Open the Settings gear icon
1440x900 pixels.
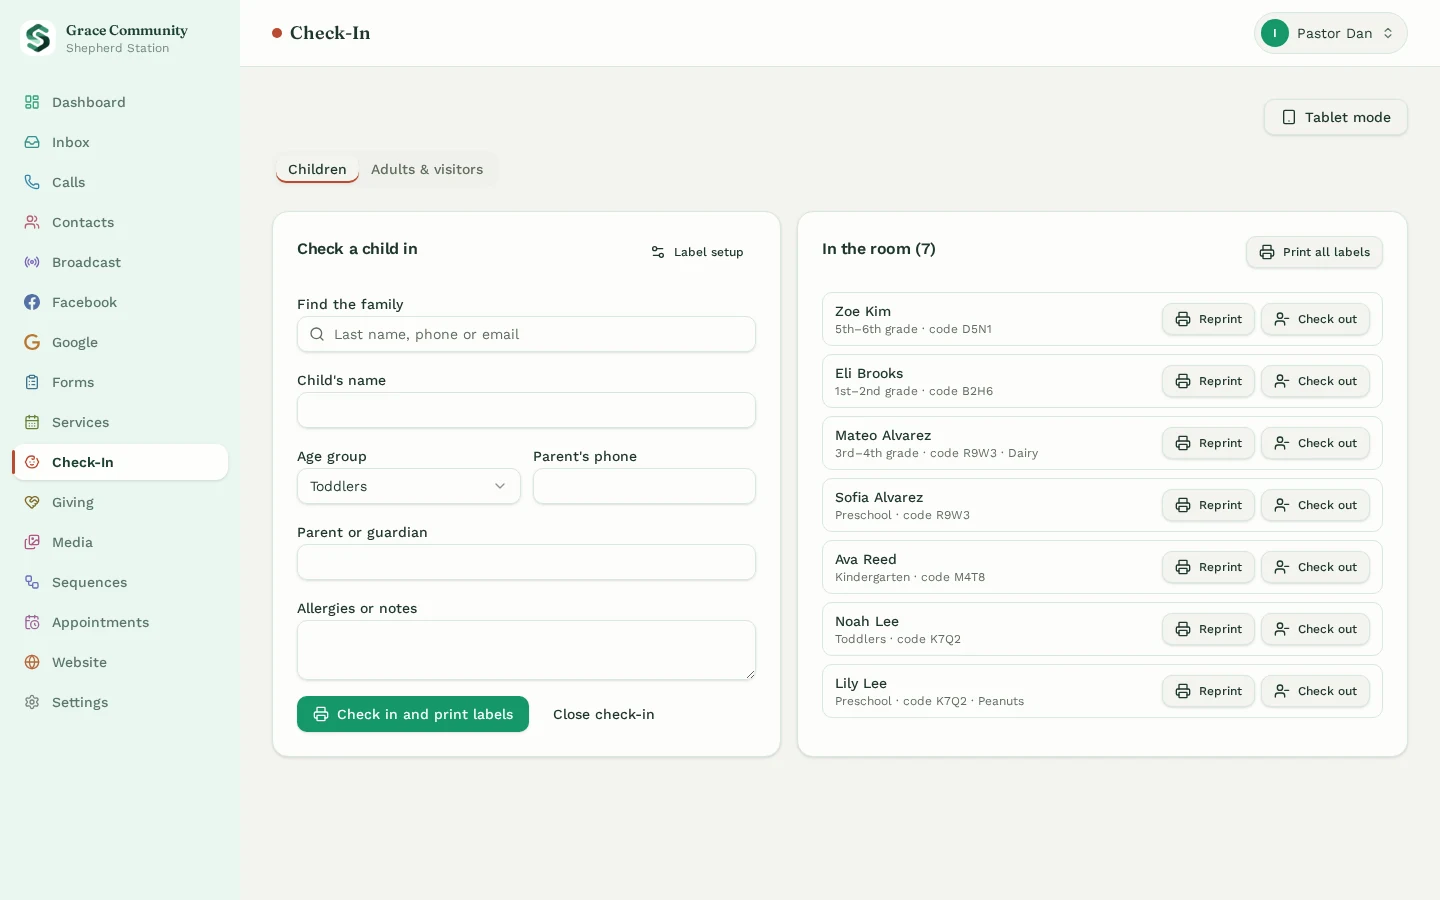[x=32, y=702]
